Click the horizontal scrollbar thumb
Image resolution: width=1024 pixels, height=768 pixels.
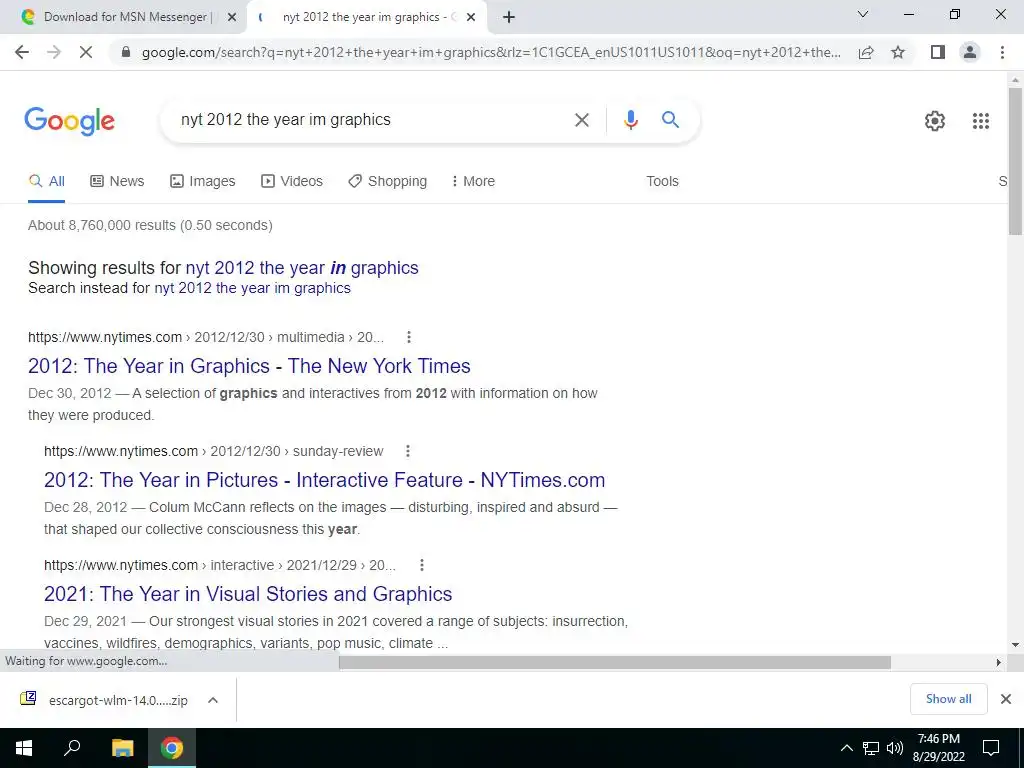coord(615,662)
